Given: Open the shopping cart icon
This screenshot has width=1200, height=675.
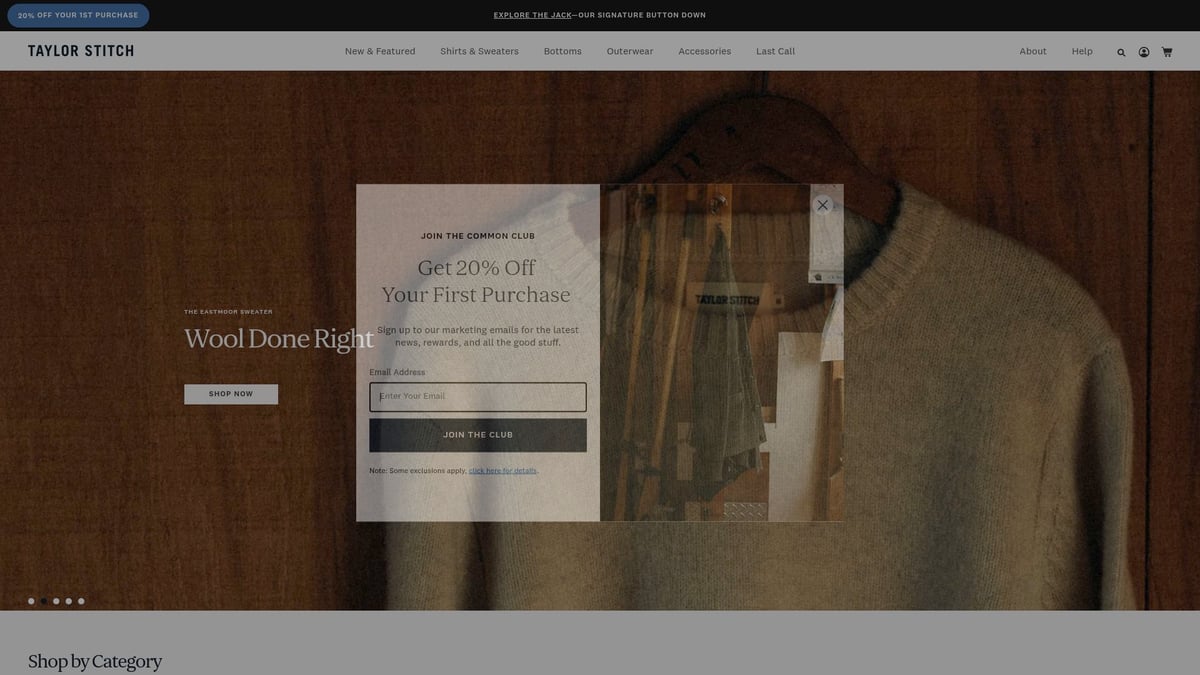Looking at the screenshot, I should coord(1166,52).
